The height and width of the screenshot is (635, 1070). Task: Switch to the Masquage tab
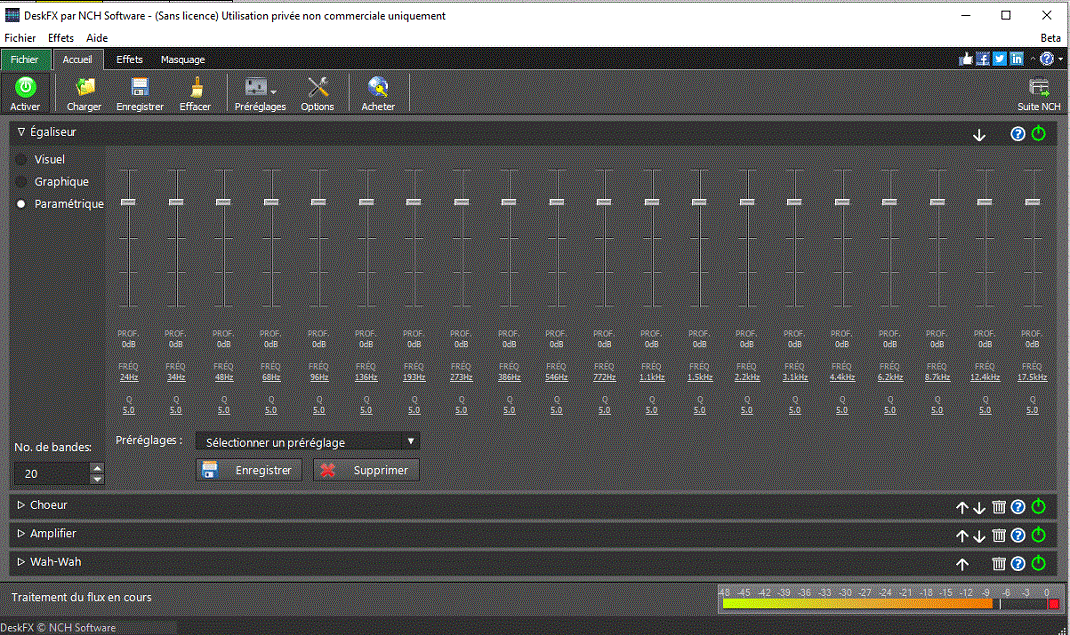point(182,59)
